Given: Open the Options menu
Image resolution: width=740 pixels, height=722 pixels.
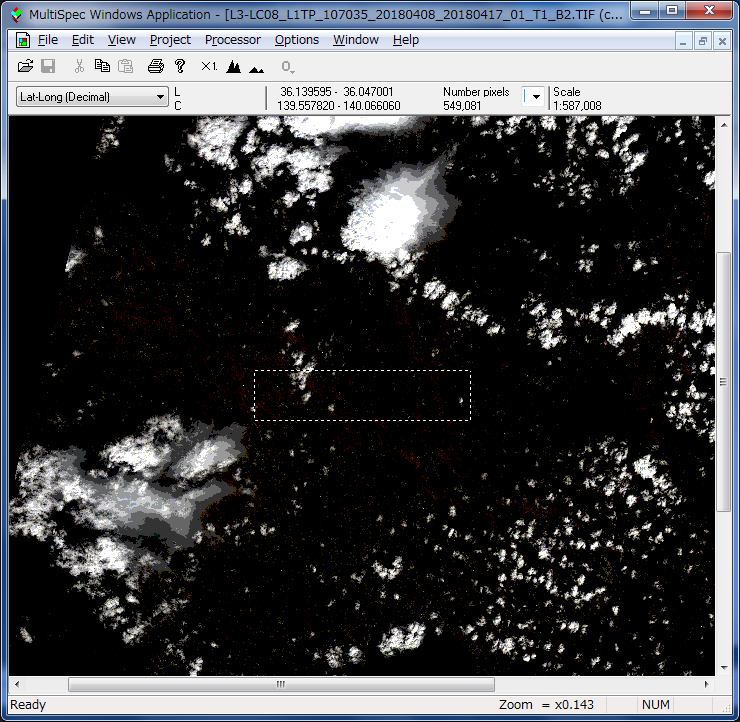Looking at the screenshot, I should [297, 40].
